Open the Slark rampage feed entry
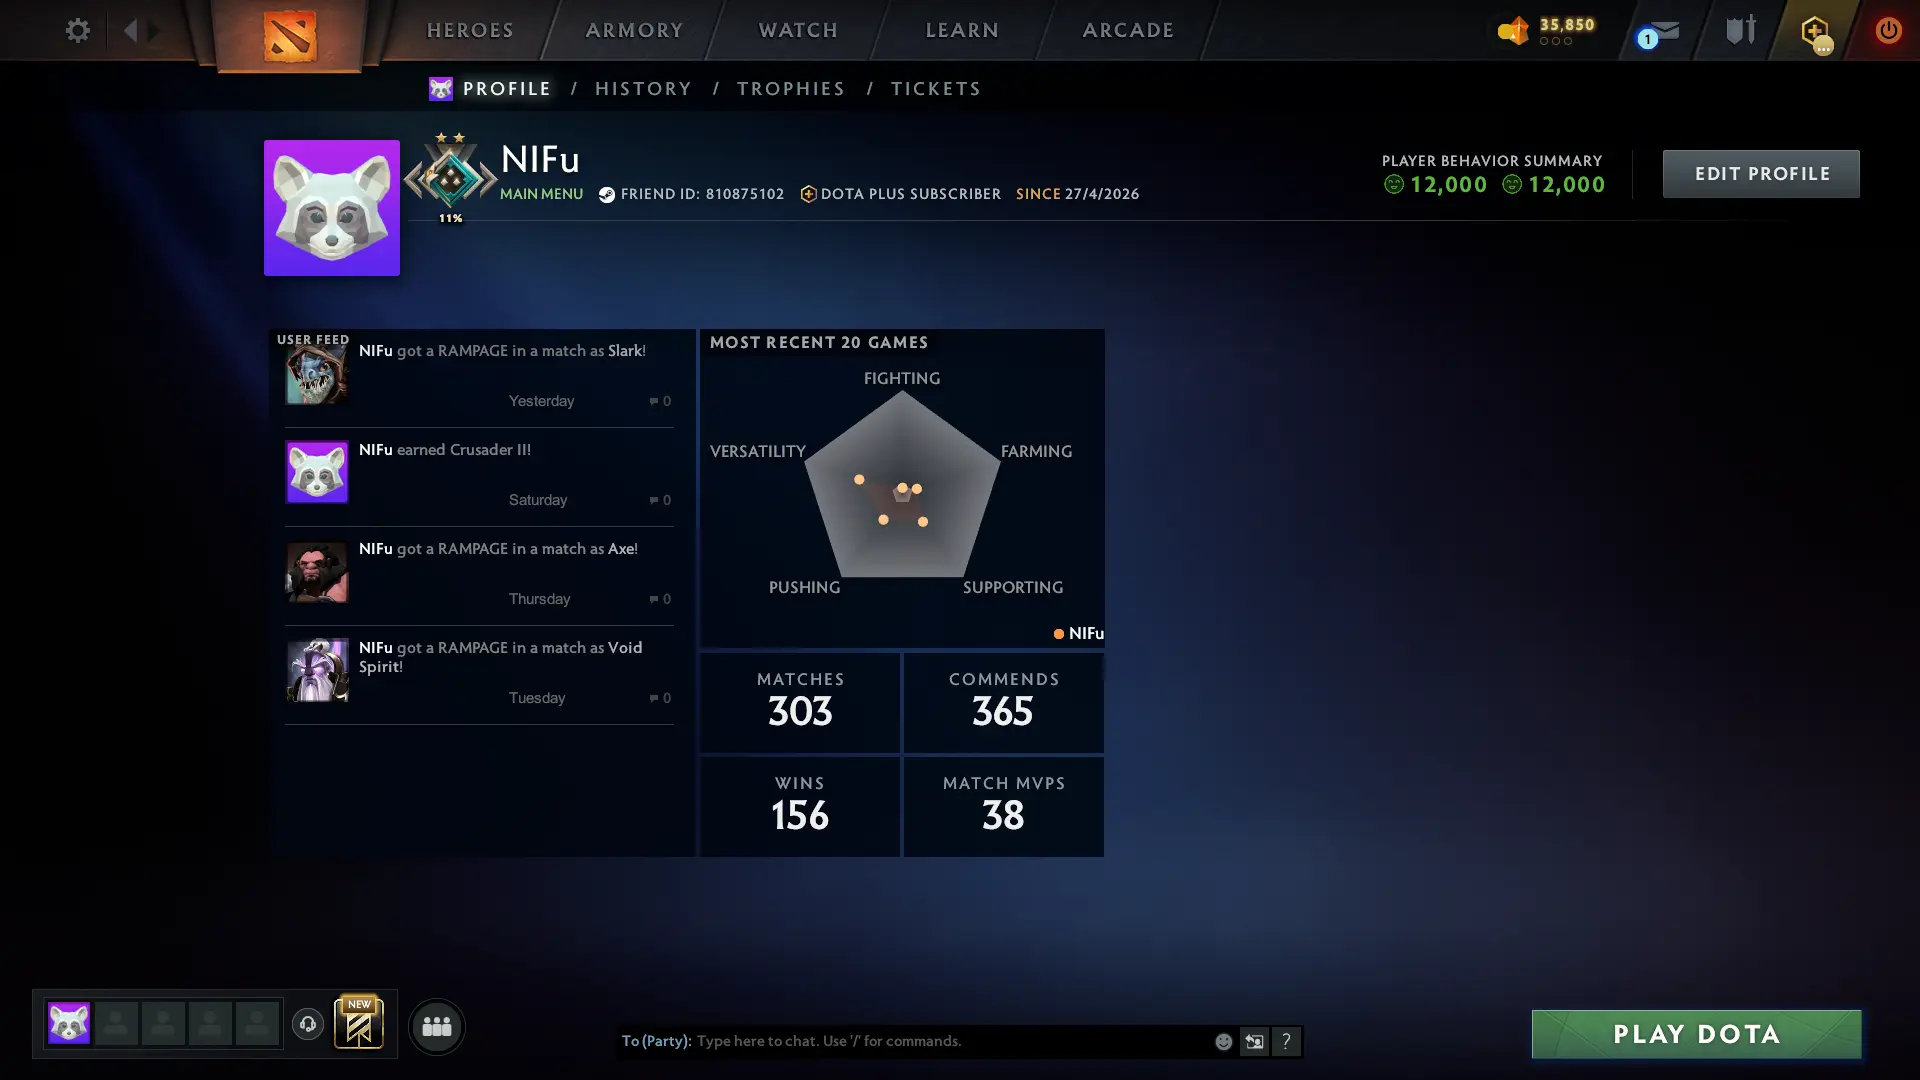The width and height of the screenshot is (1920, 1080). pyautogui.click(x=479, y=377)
